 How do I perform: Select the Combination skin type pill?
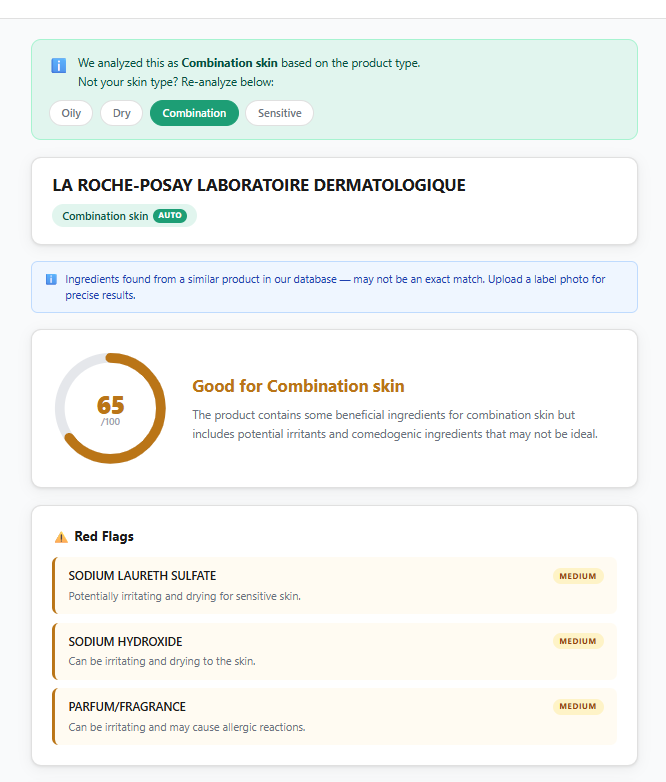pos(194,113)
